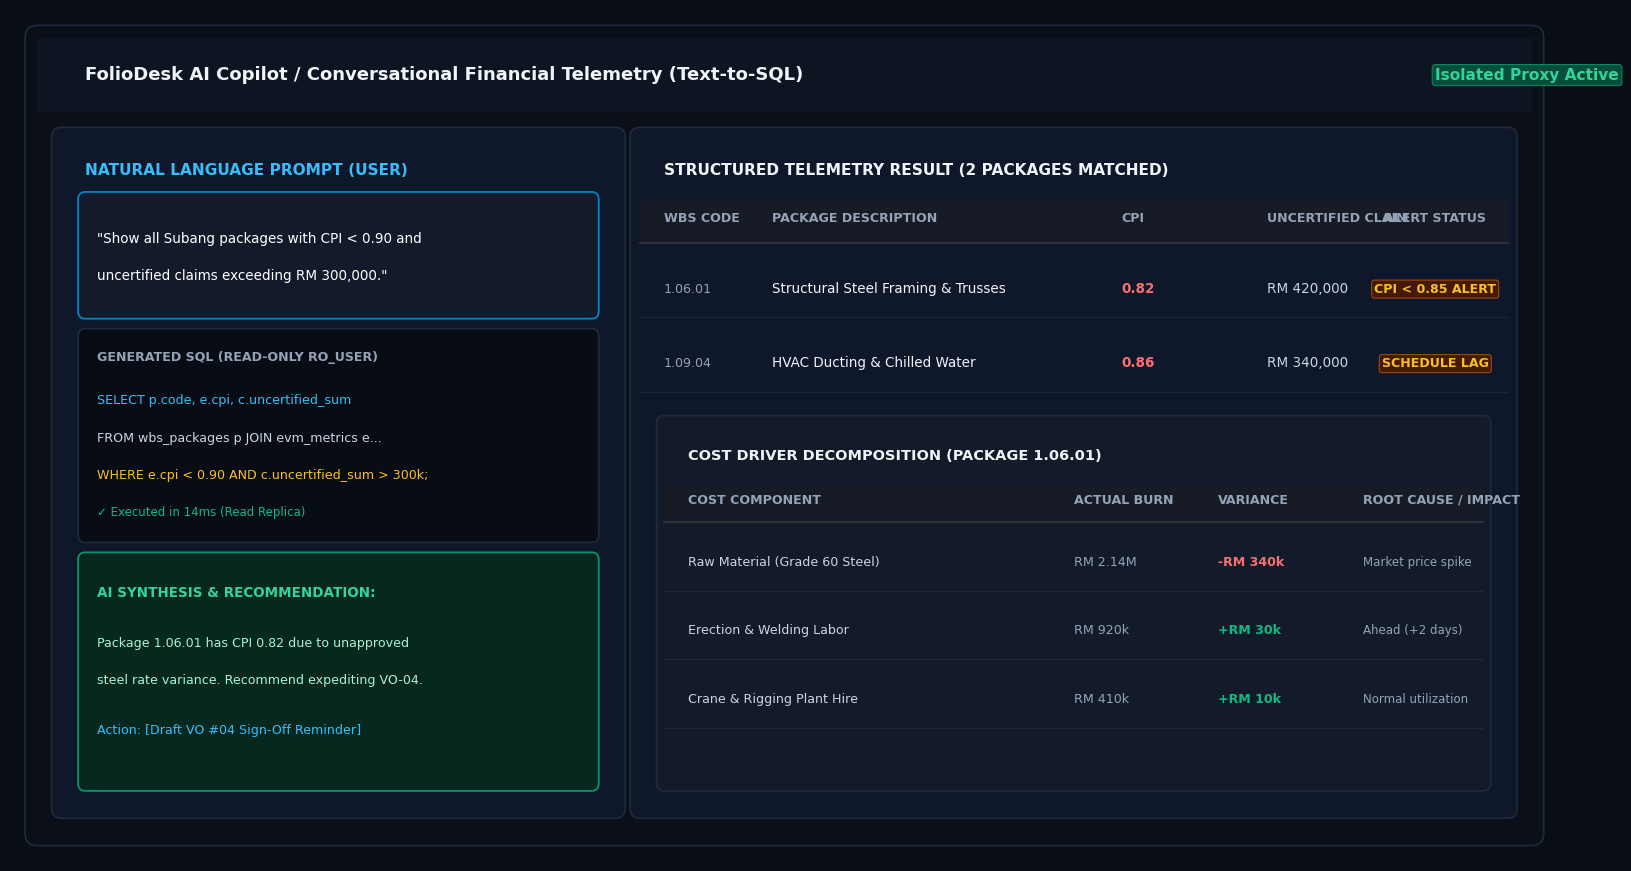The height and width of the screenshot is (871, 1631).
Task: Click the Ahead (+2 days) impact note
Action: pos(1412,630)
